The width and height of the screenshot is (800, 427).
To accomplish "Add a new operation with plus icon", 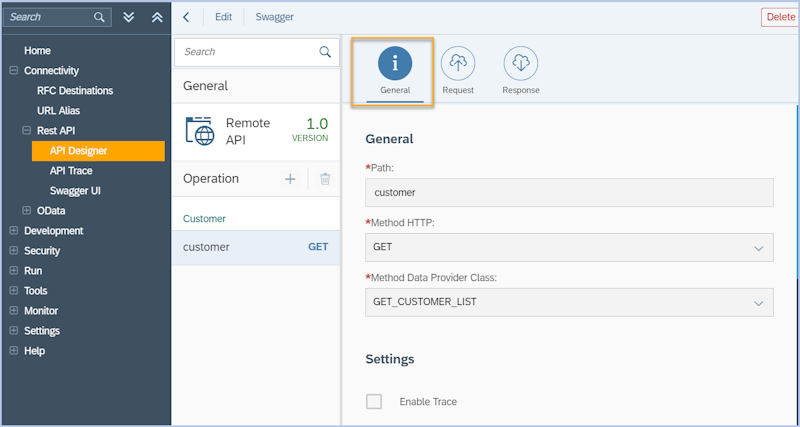I will pyautogui.click(x=290, y=179).
